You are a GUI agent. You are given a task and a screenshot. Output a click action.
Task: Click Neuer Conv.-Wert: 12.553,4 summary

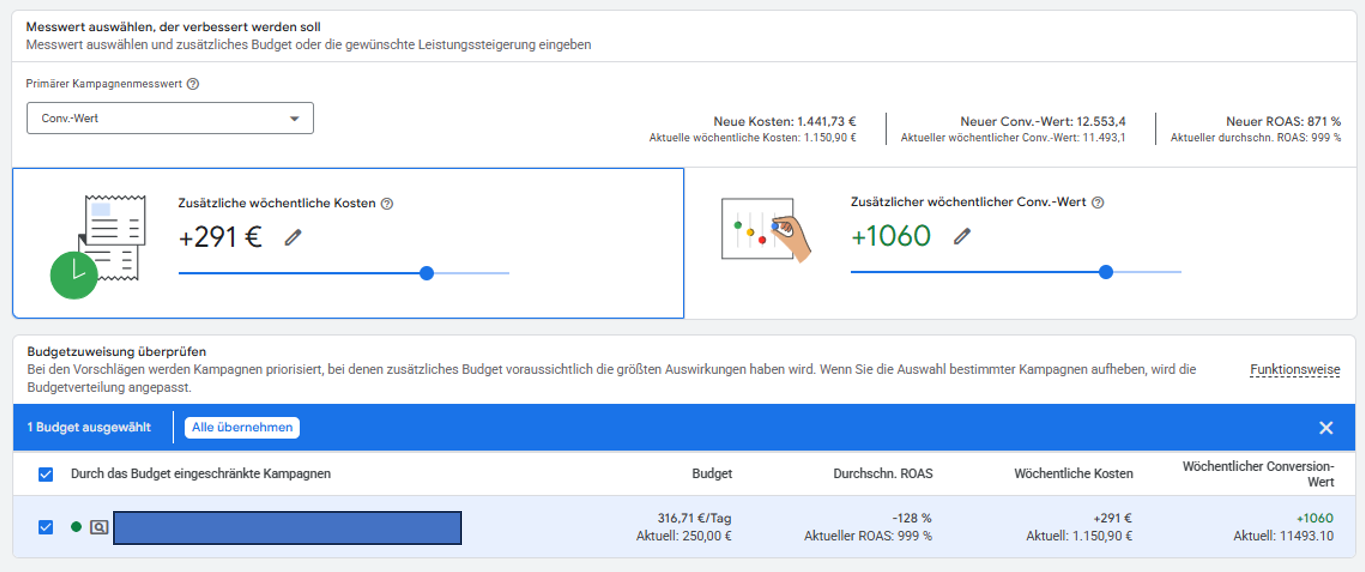point(1043,121)
